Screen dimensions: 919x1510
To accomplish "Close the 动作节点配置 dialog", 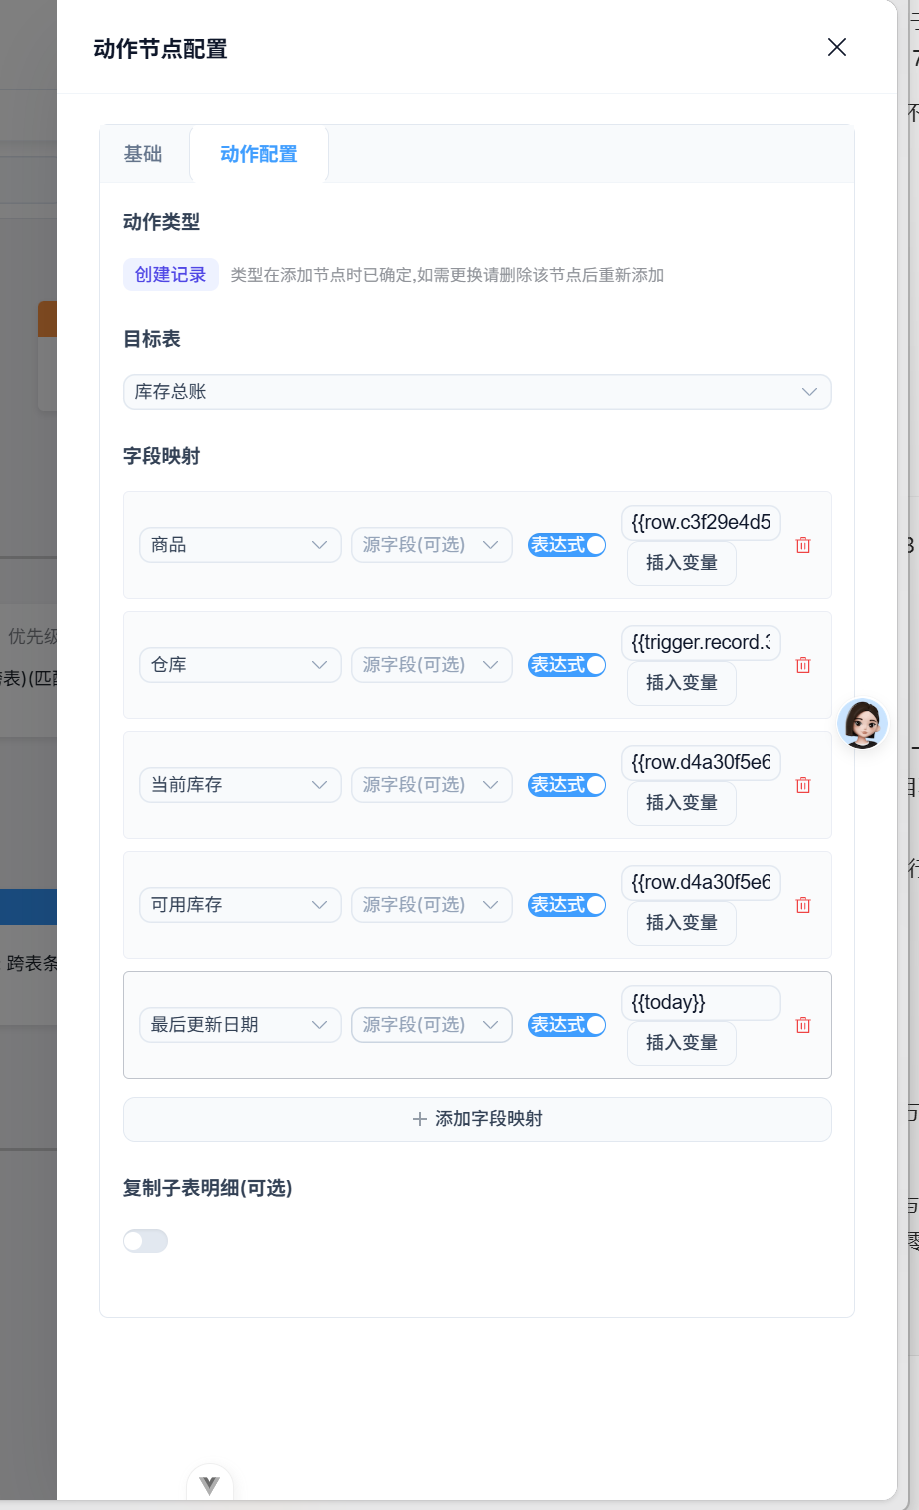I will click(837, 47).
